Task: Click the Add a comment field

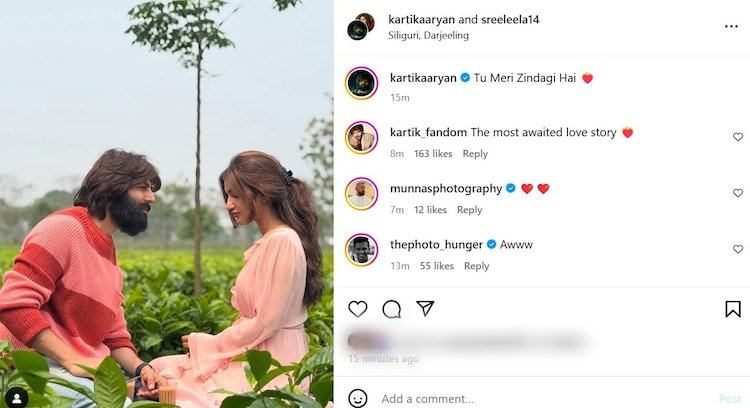Action: tap(540, 398)
